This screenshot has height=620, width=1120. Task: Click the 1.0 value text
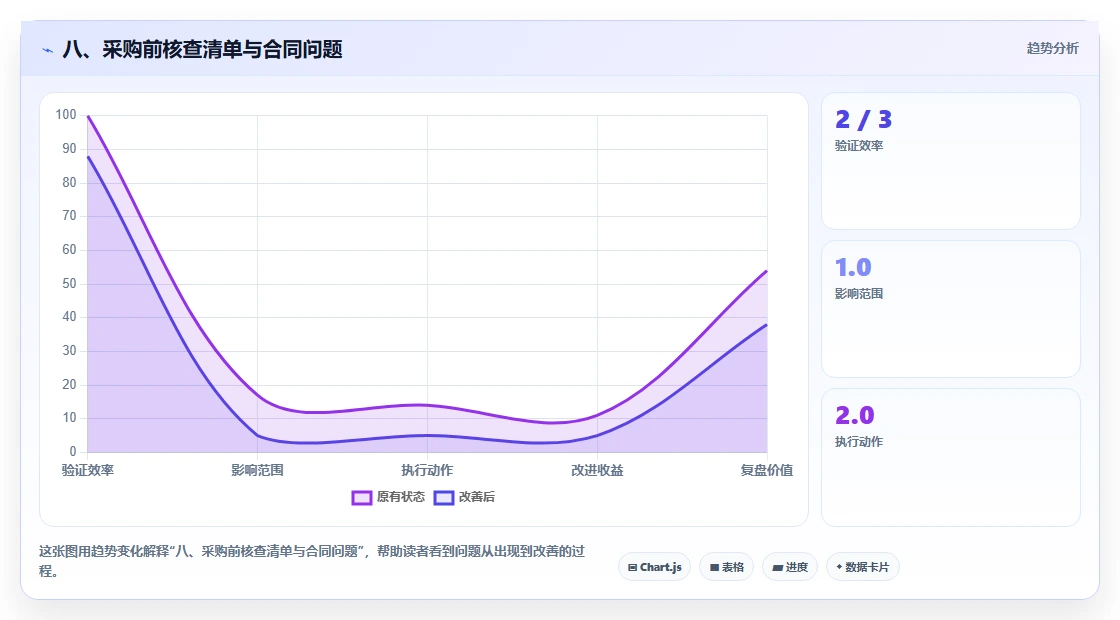point(853,267)
